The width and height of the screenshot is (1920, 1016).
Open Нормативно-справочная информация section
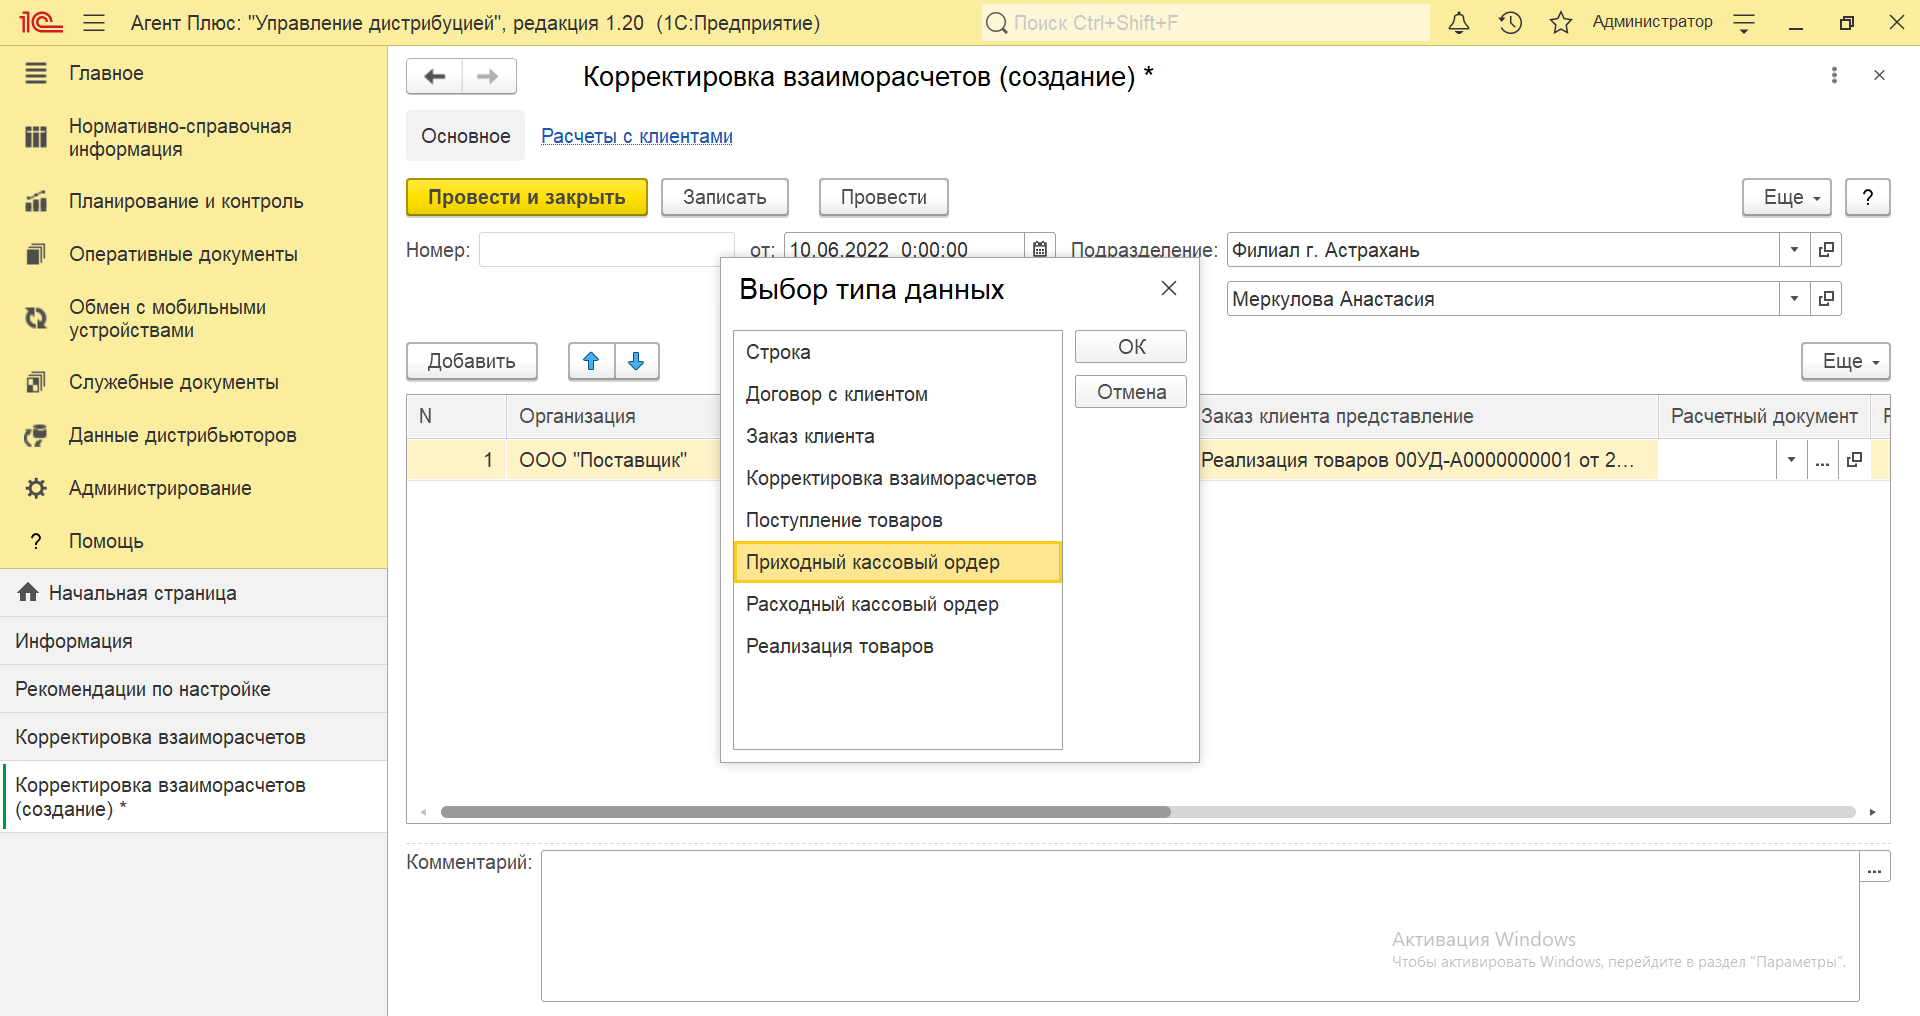pyautogui.click(x=194, y=138)
